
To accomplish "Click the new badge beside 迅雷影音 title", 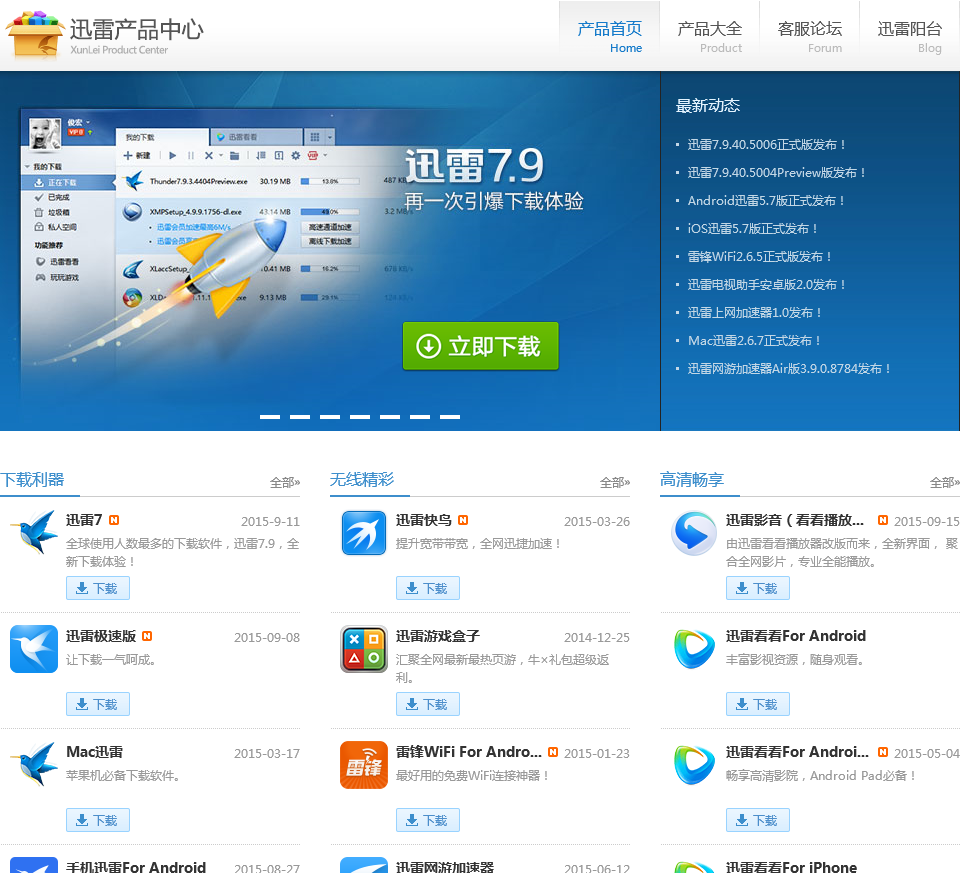I will (x=883, y=520).
